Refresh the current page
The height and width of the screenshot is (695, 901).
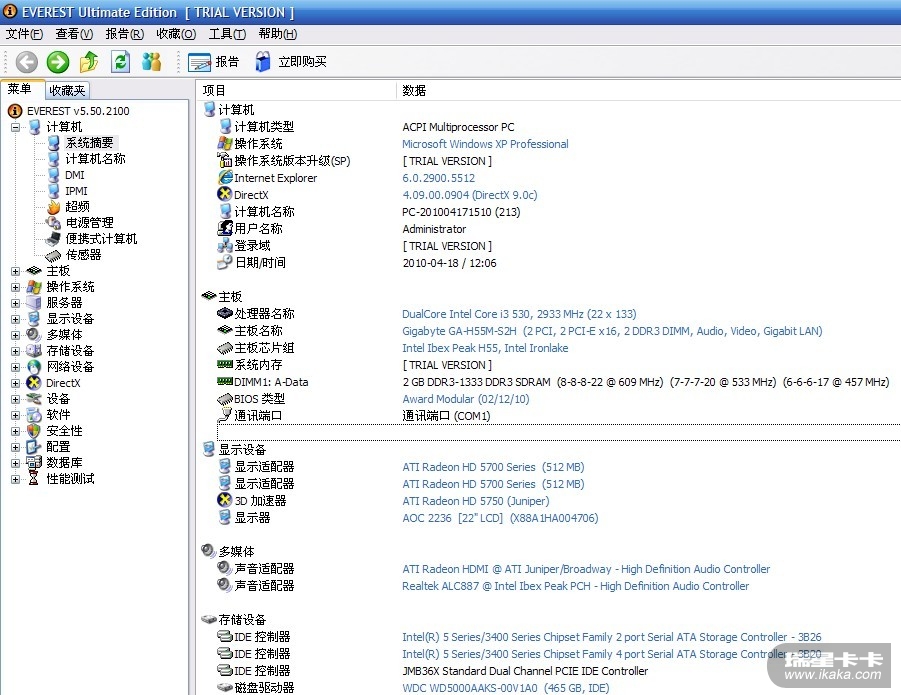[121, 62]
